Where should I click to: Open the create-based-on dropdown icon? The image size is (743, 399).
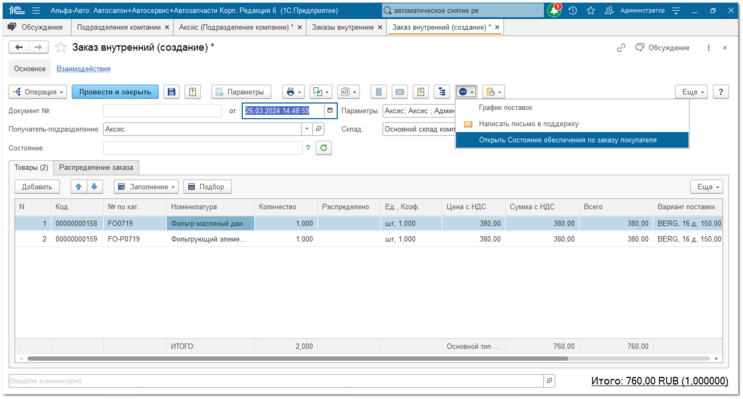321,92
